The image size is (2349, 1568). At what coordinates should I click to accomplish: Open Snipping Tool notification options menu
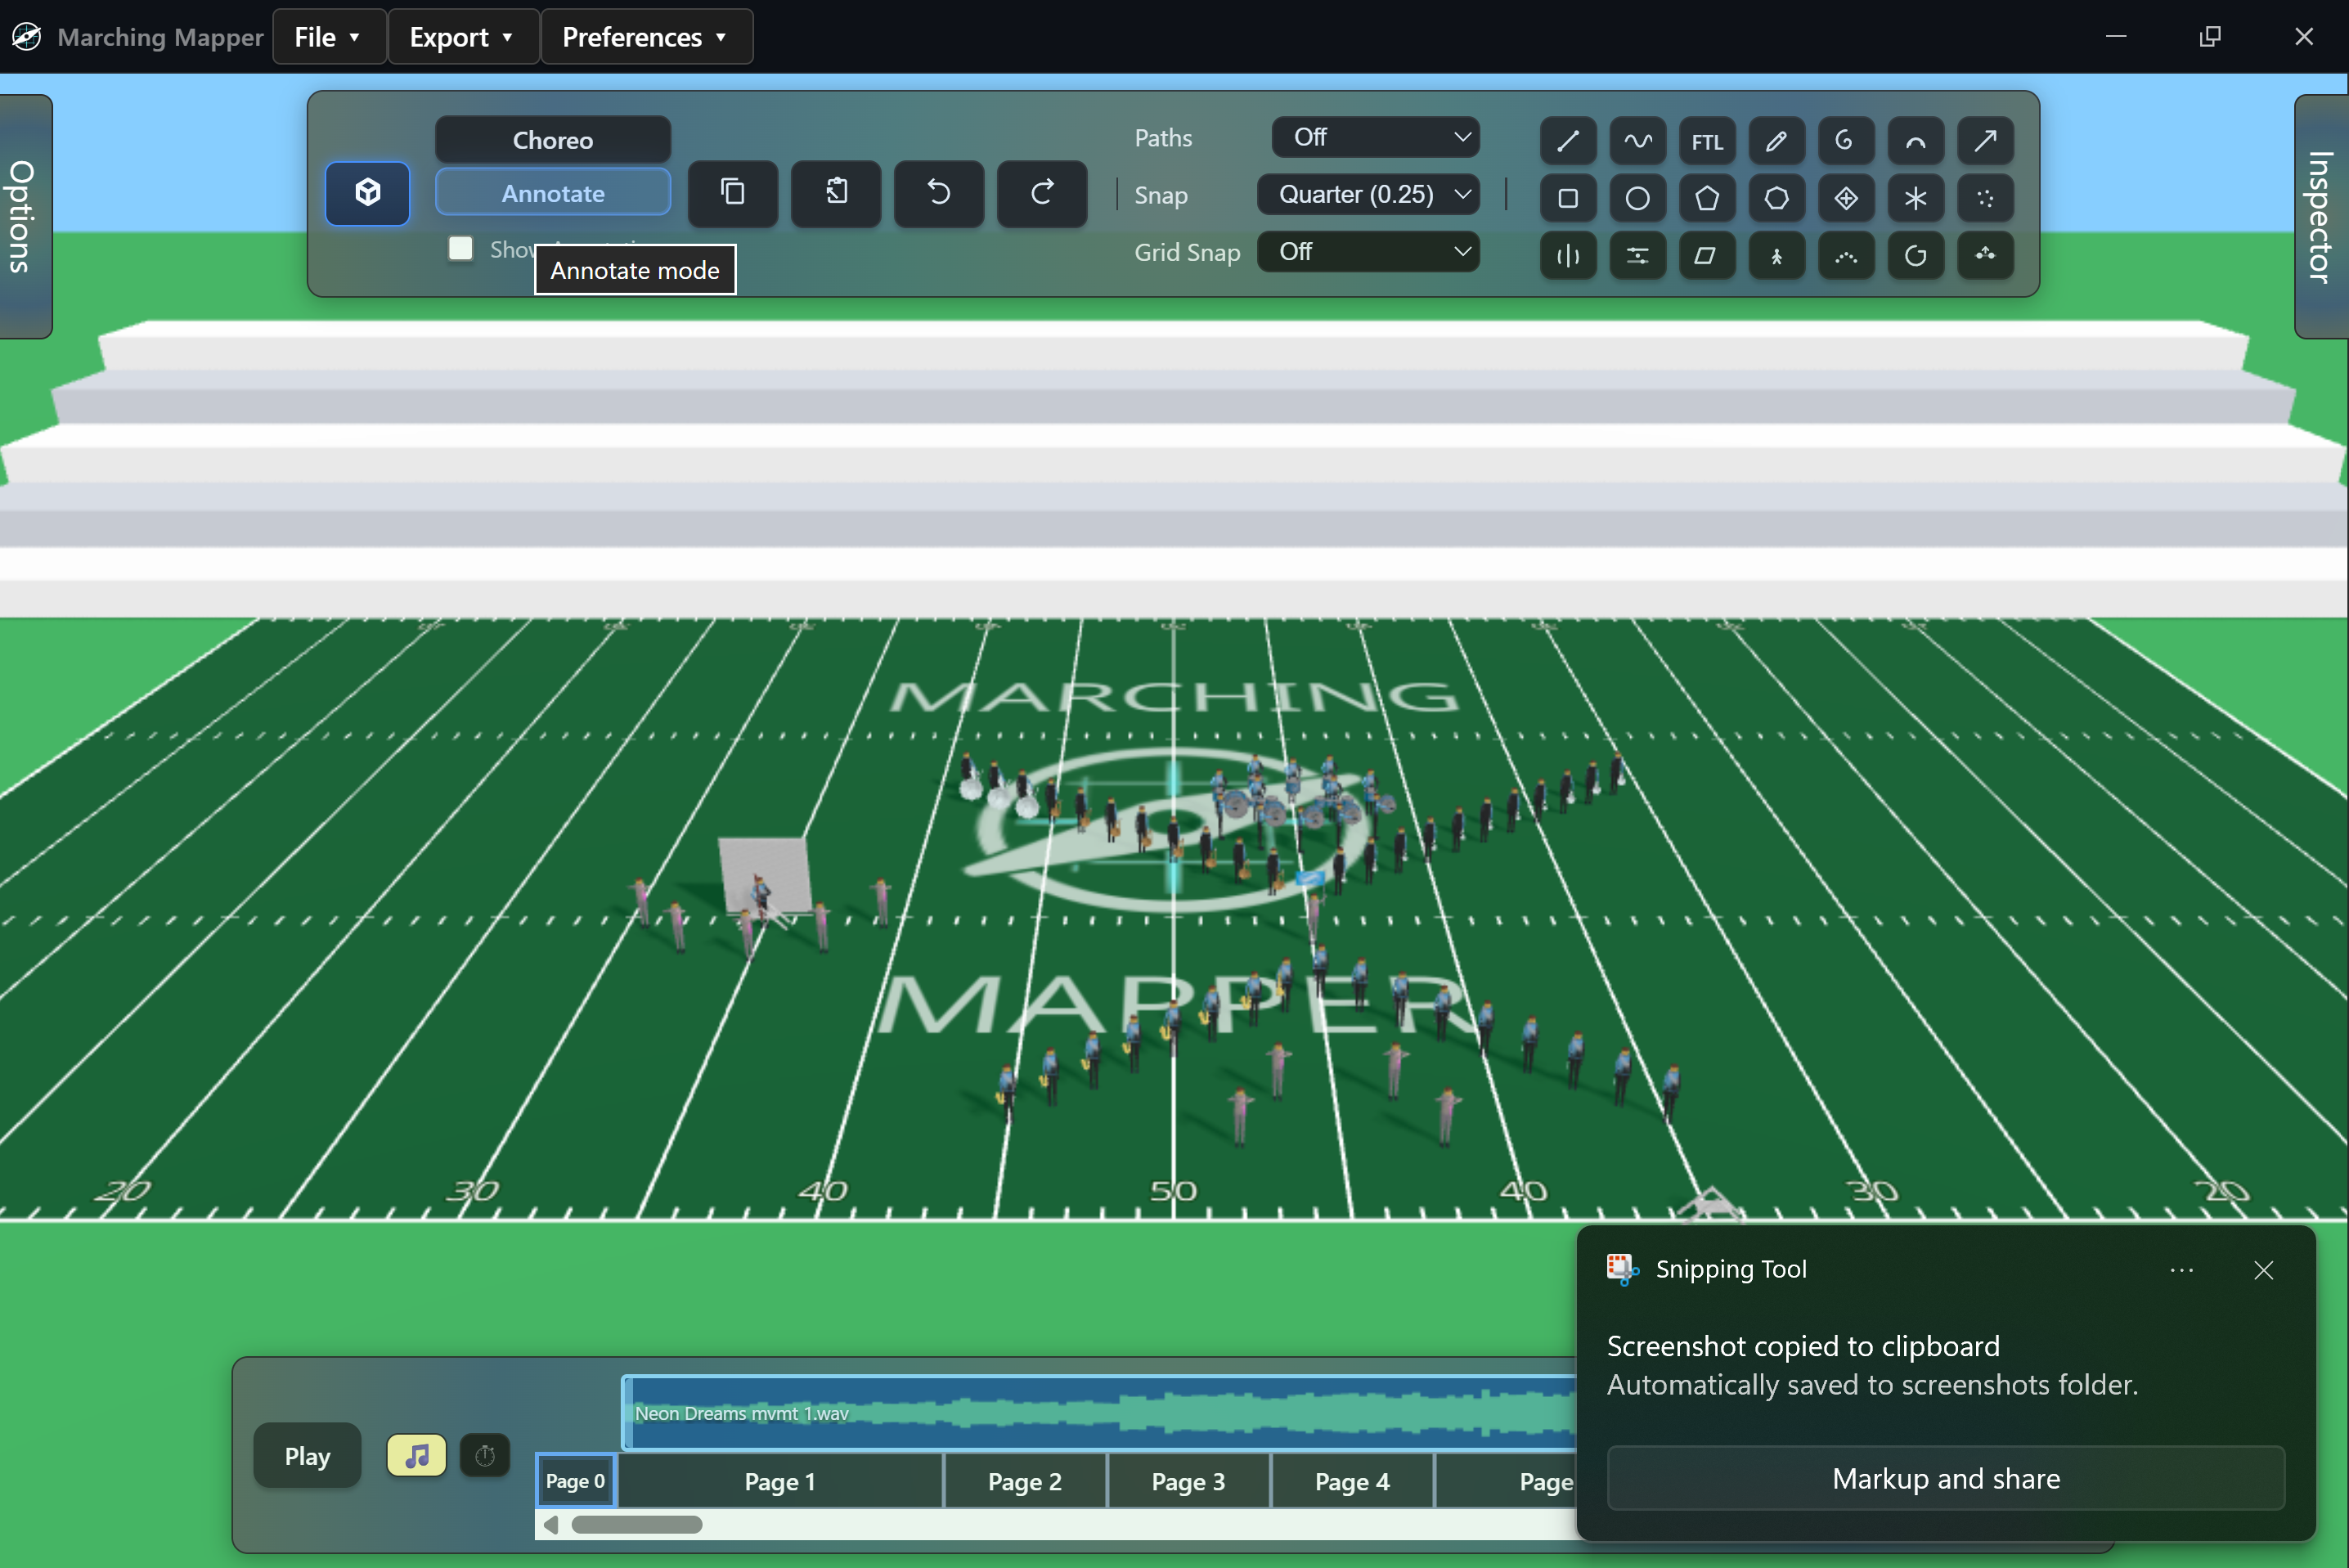tap(2182, 1270)
